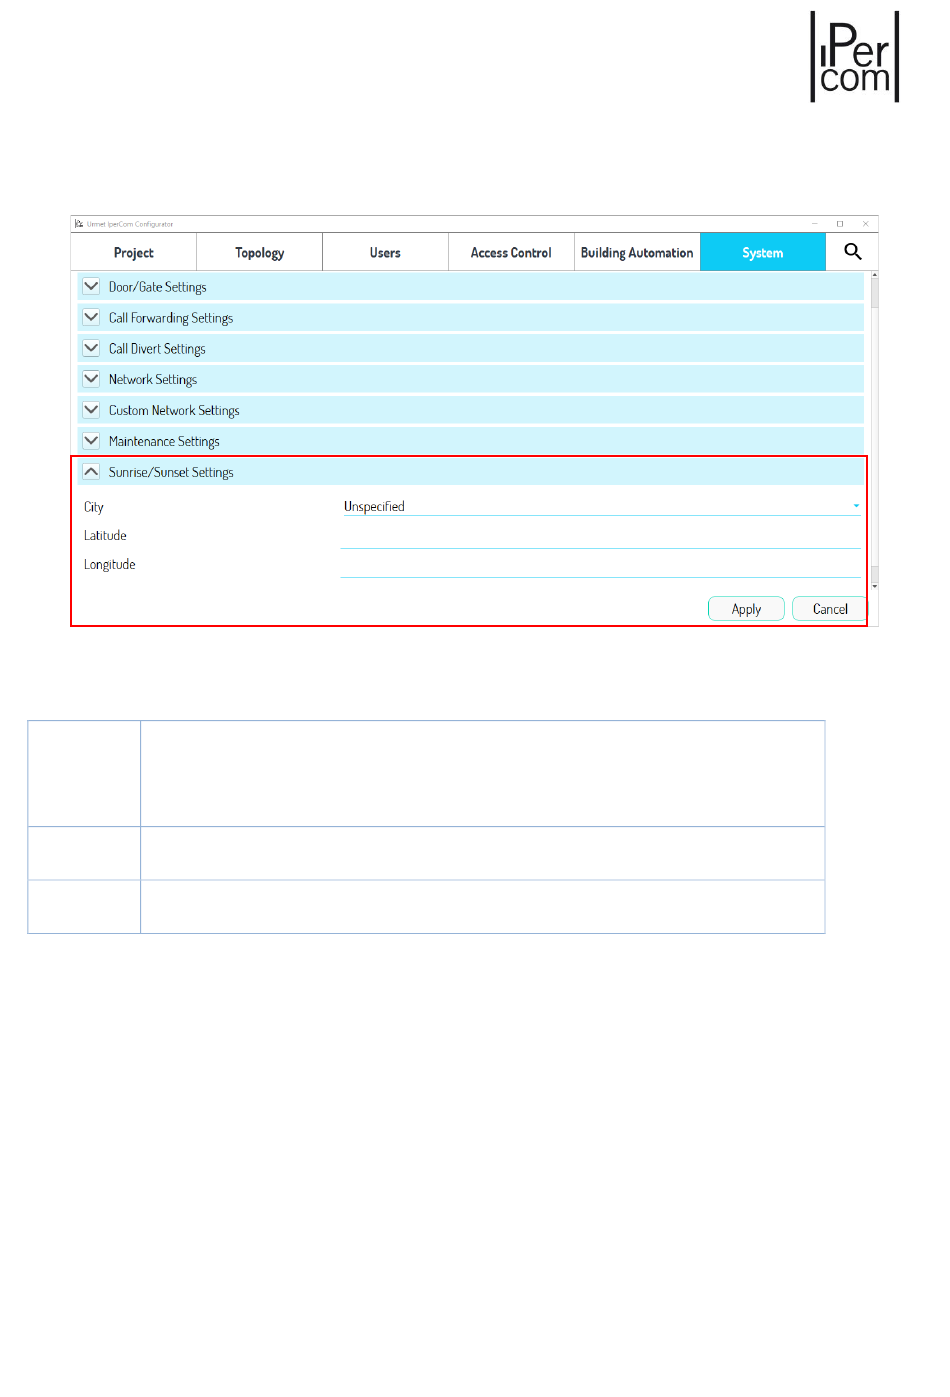
Task: Click the settings list vertical scrollbar thumb
Action: pos(875,292)
